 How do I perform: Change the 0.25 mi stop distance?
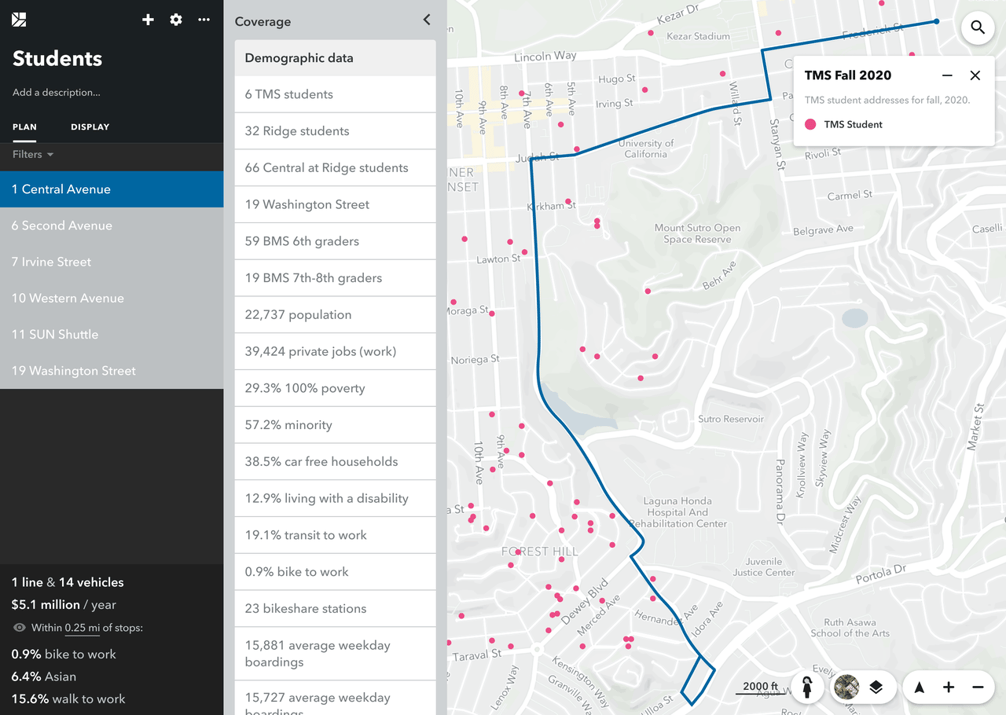point(82,628)
